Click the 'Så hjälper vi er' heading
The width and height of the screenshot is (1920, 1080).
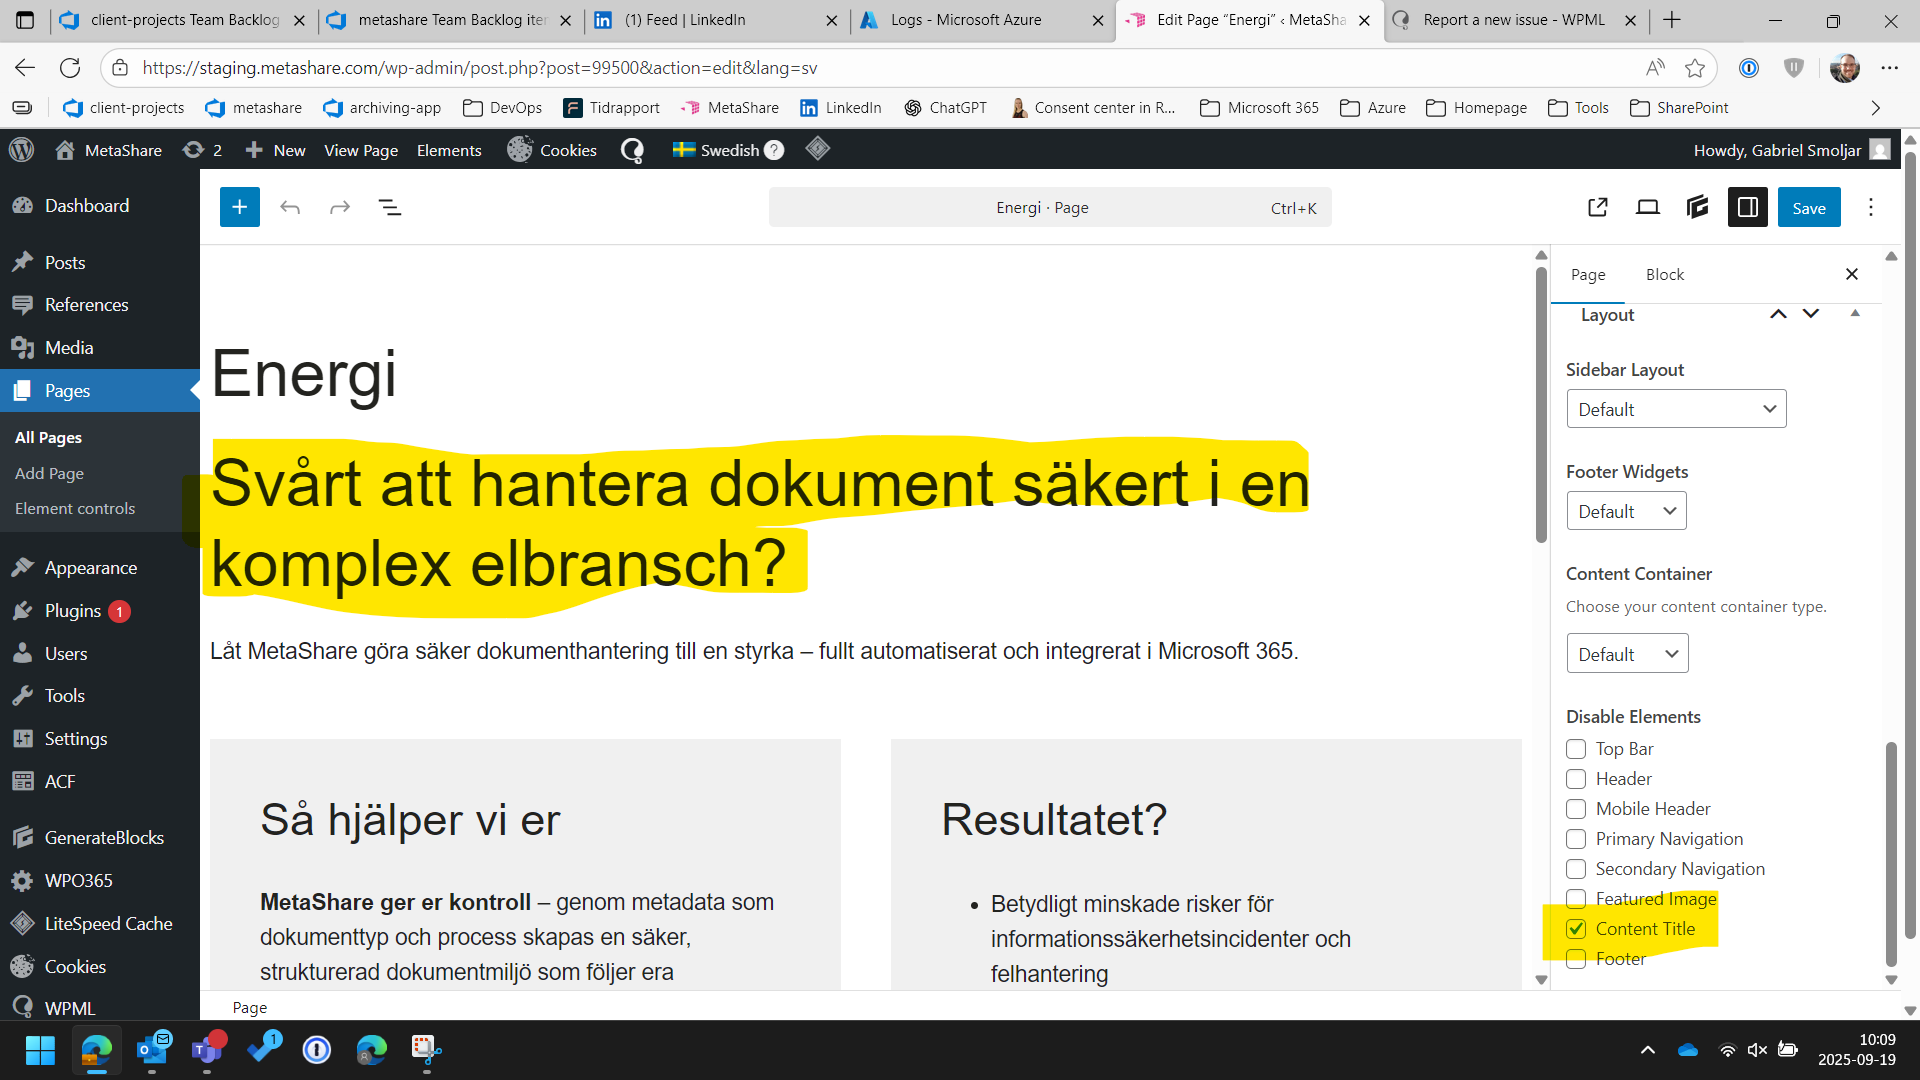pos(410,820)
